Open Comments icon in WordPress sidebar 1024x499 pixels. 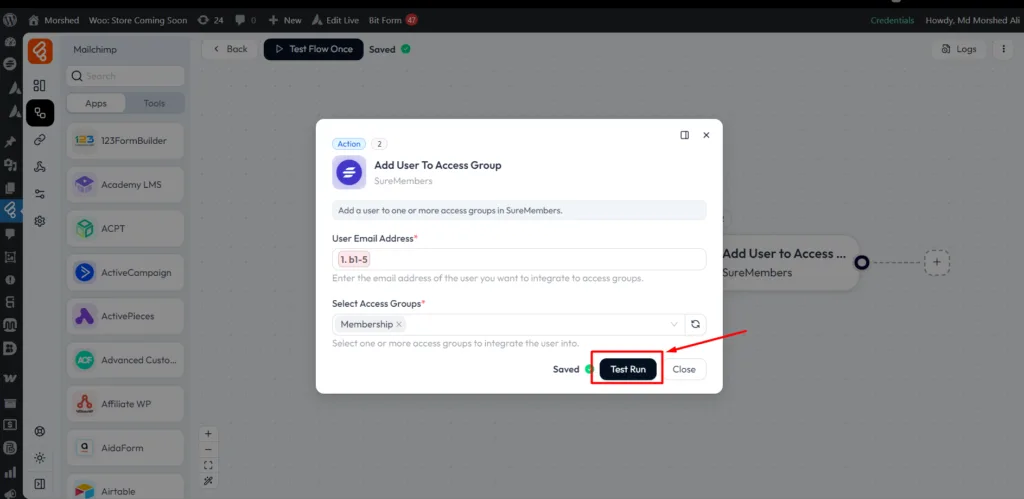(10, 233)
